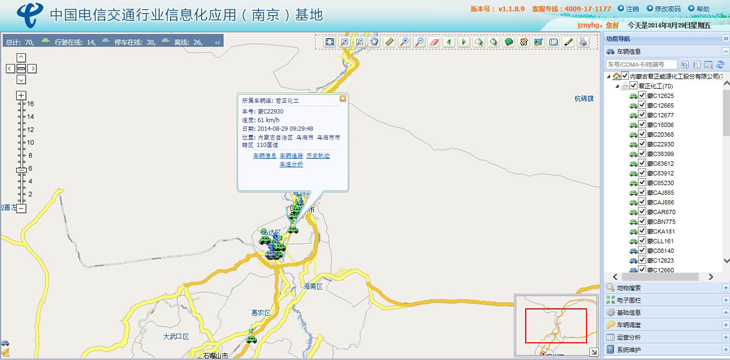The width and height of the screenshot is (730, 360).
Task: Uncheck vehicle 蒙C12625 checkbox
Action: (642, 95)
